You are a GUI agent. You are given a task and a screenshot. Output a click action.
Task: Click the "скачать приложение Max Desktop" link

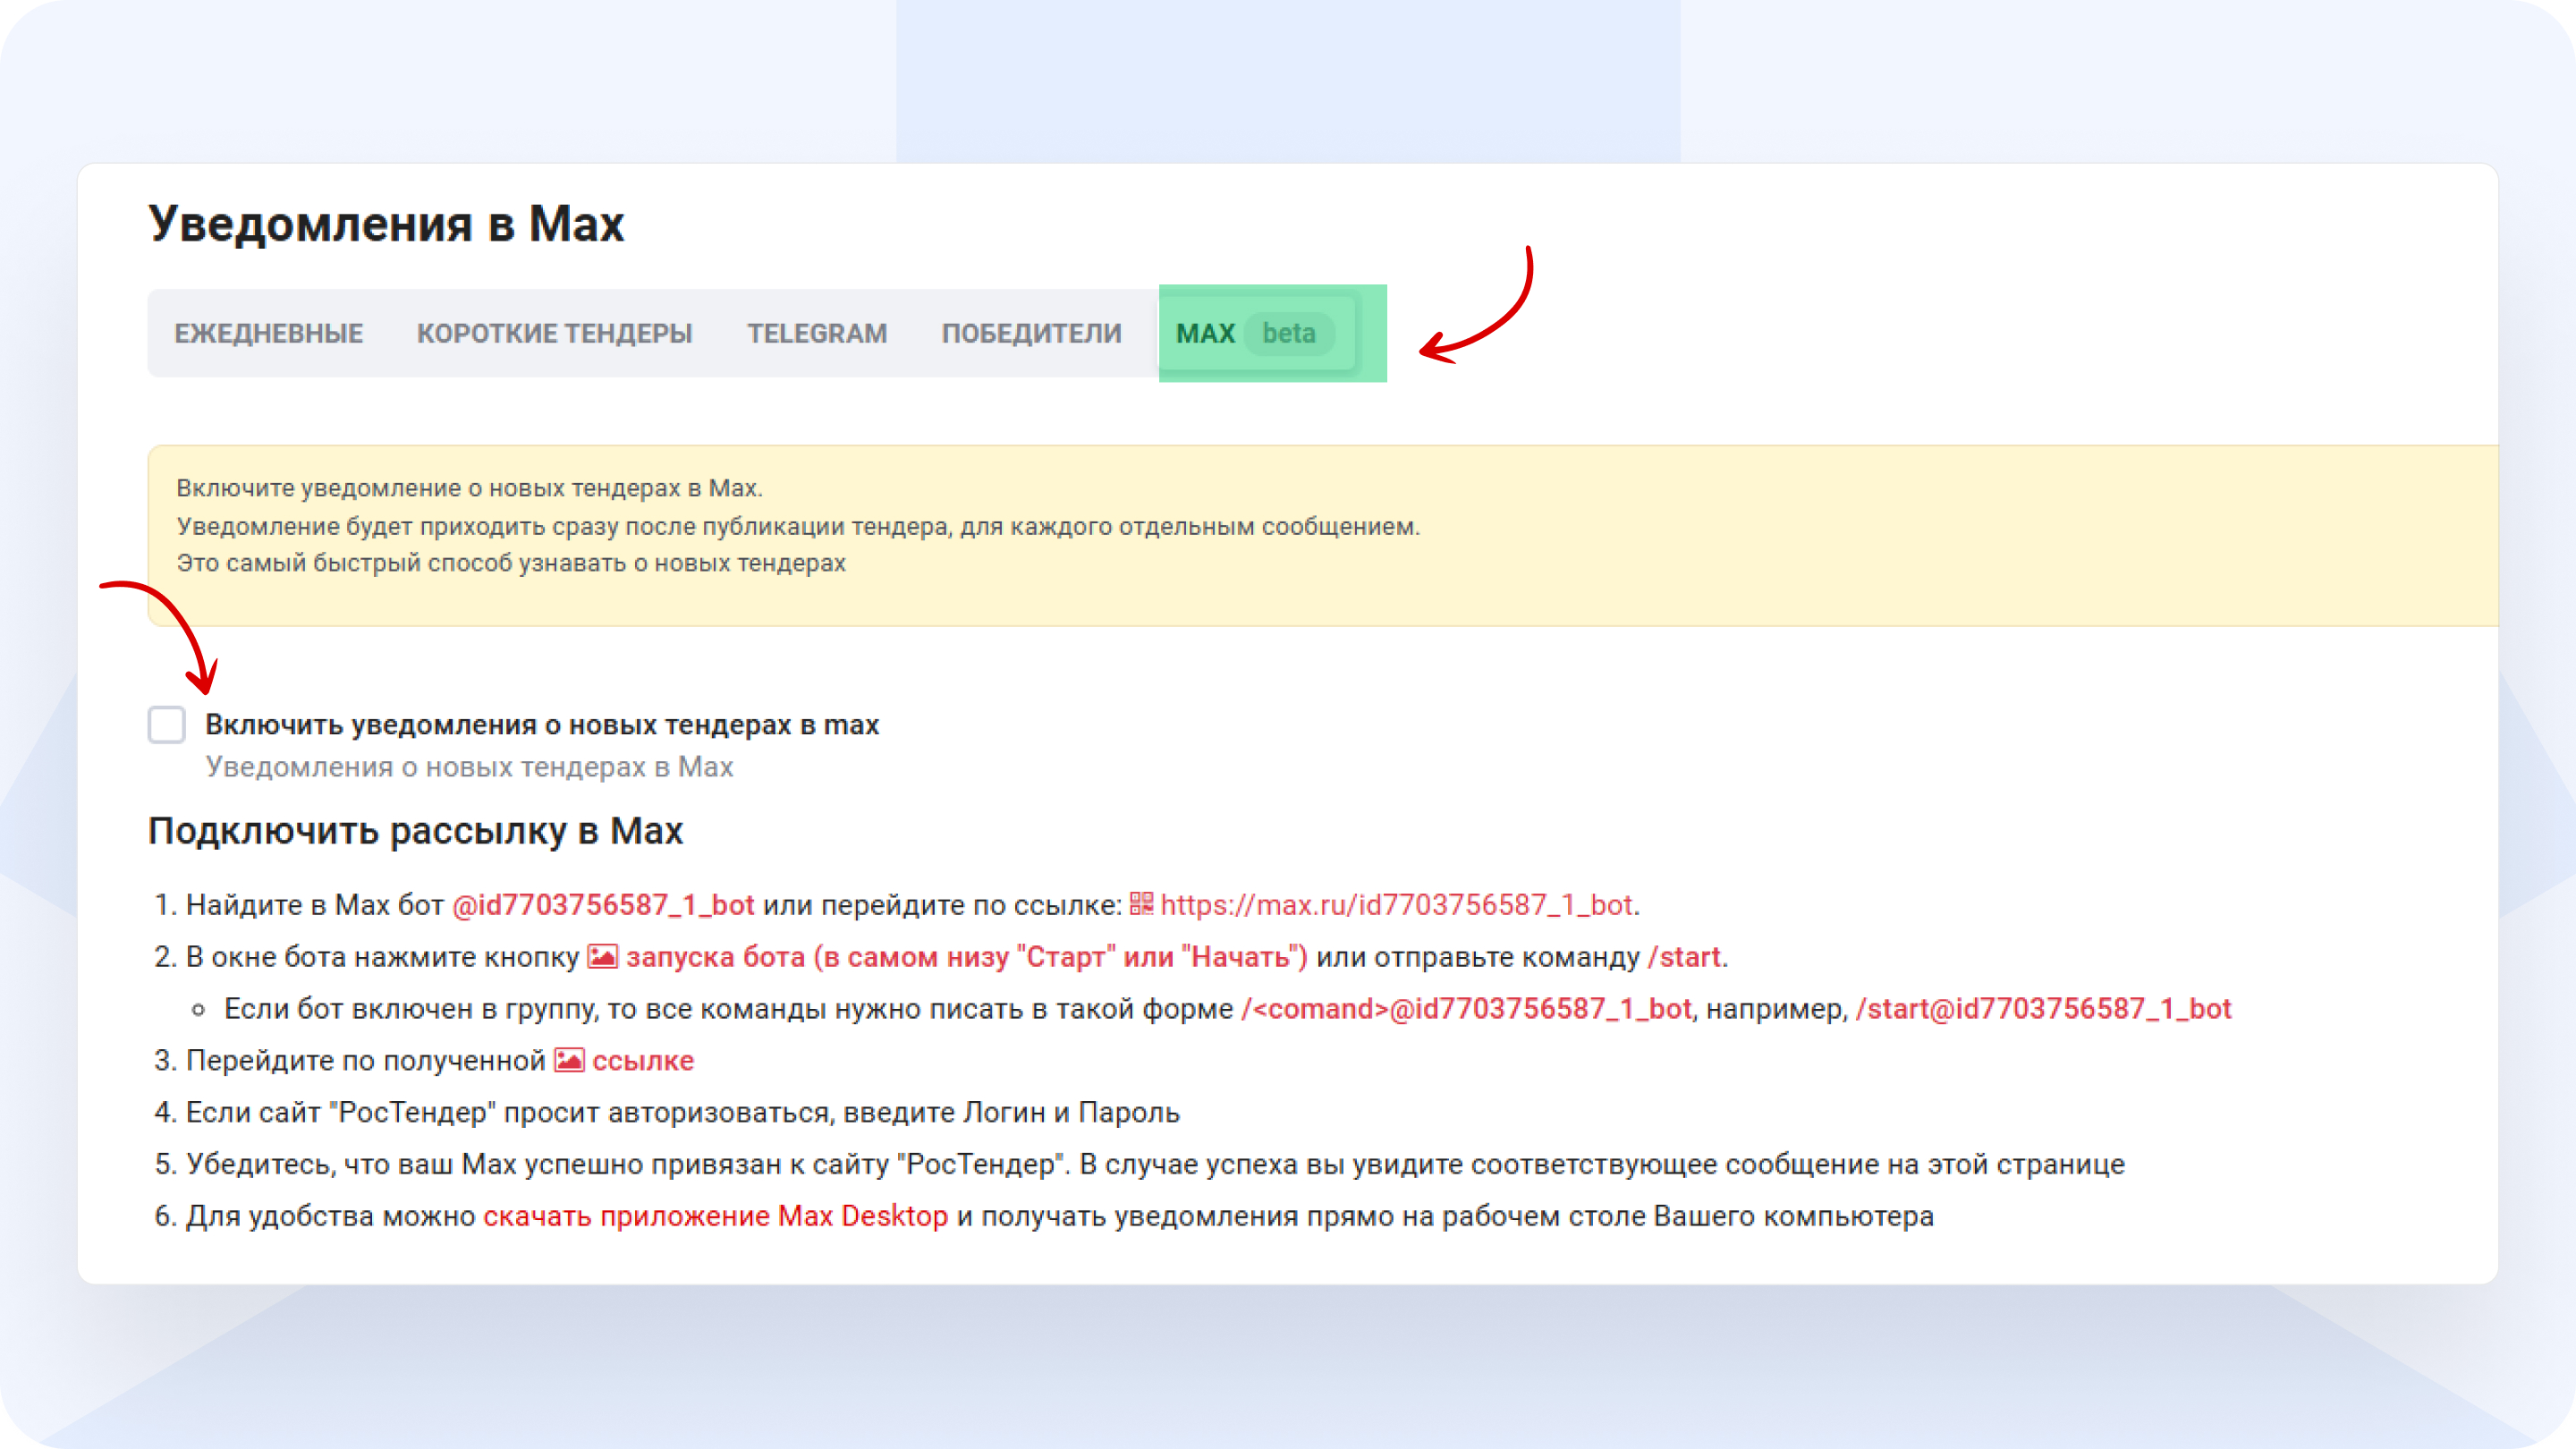tap(714, 1217)
